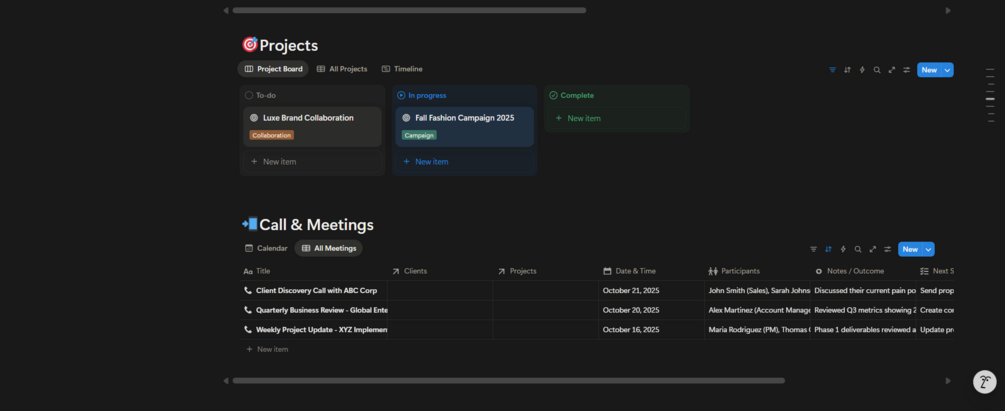Switch to the Timeline tab
Viewport: 1005px width, 411px height.
point(402,69)
